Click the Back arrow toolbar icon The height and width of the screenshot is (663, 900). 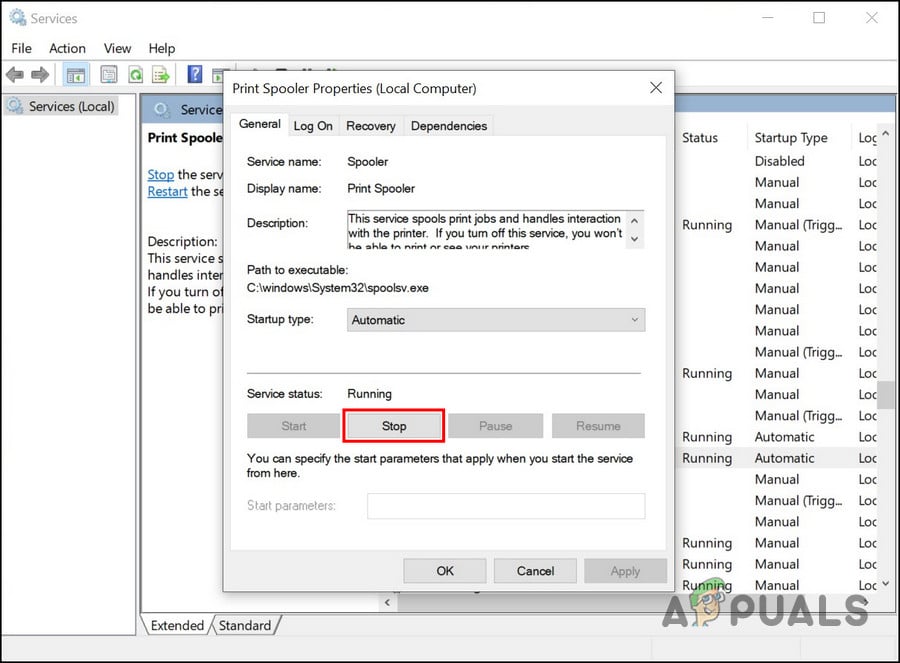click(x=15, y=75)
